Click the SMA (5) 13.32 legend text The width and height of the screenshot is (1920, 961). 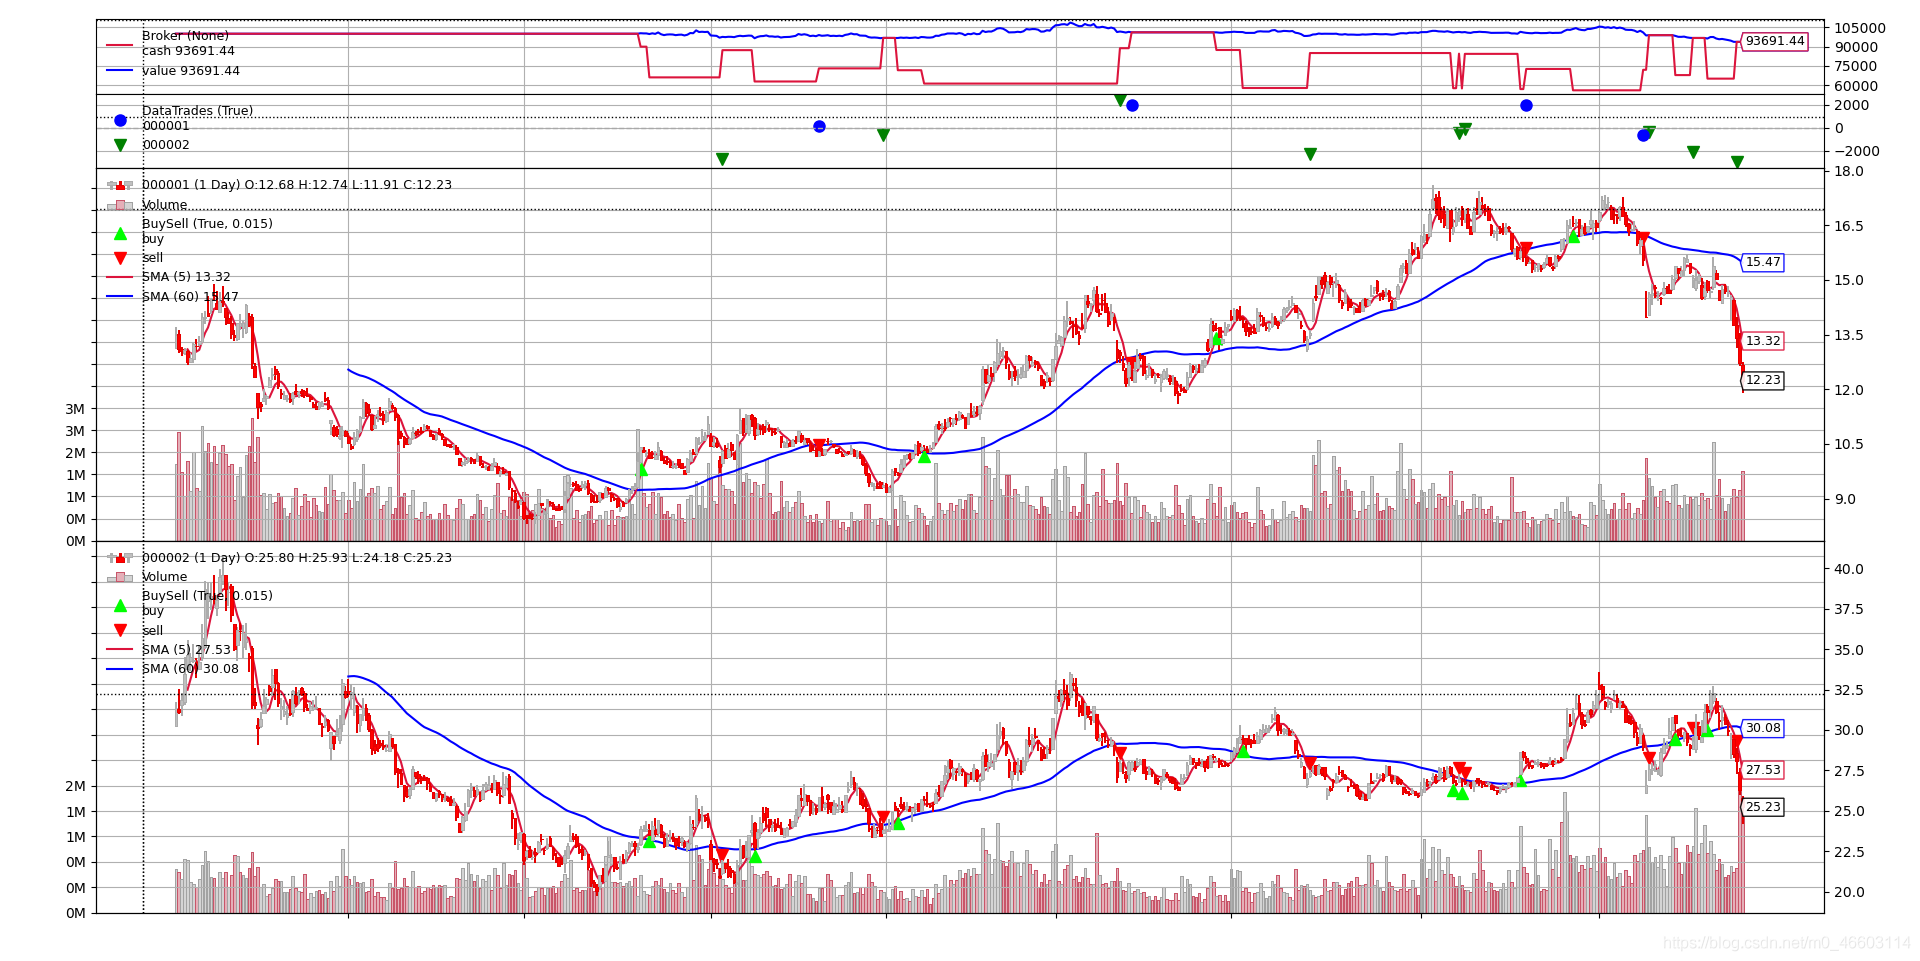(x=186, y=277)
